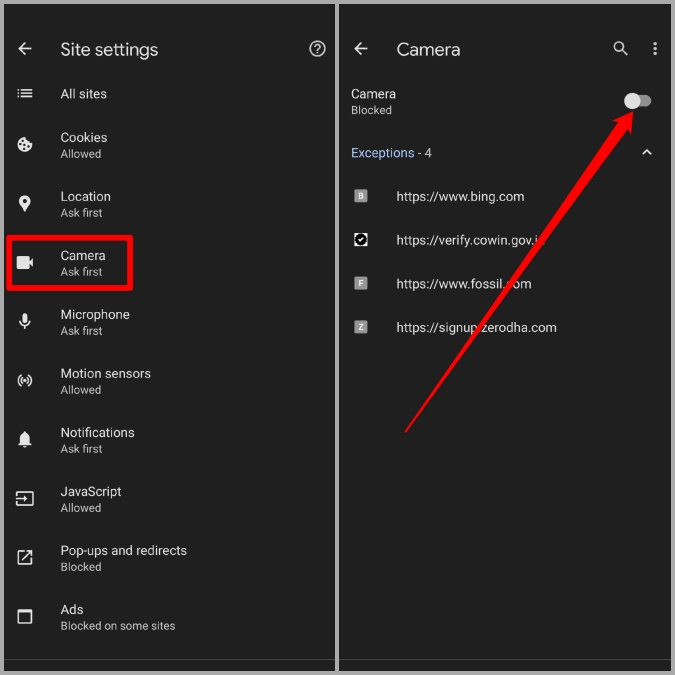This screenshot has height=675, width=675.
Task: Open Location settings entry
Action: point(169,204)
